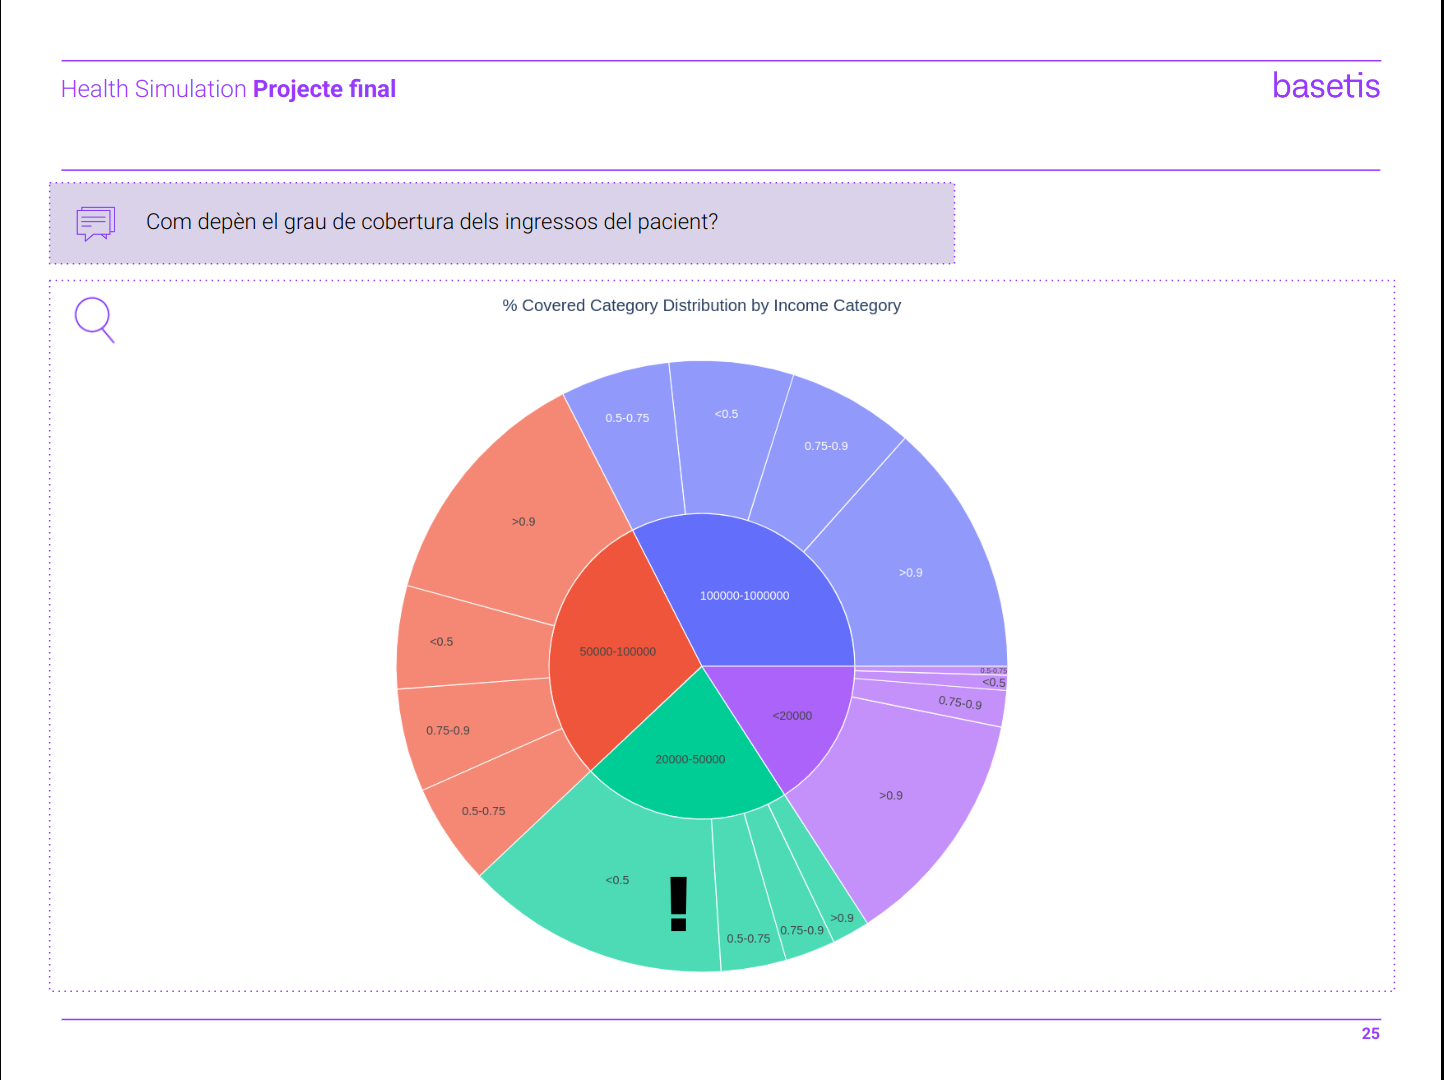Click the black exclamation mark
Image resolution: width=1444 pixels, height=1080 pixels.
[679, 903]
